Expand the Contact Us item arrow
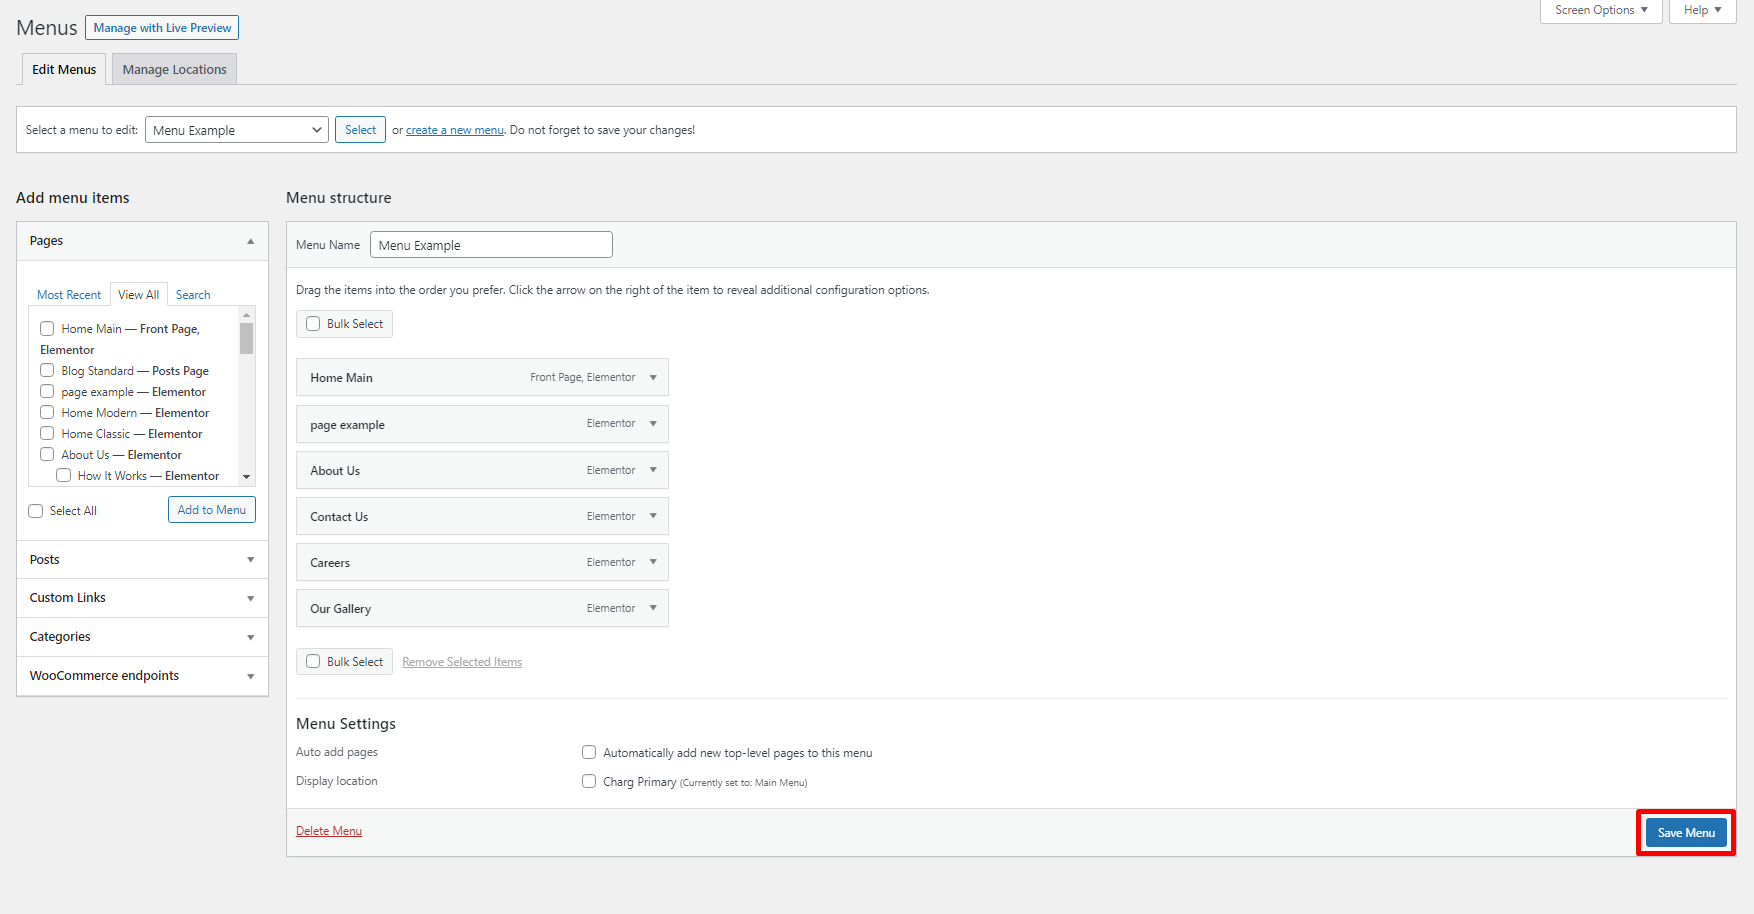The image size is (1754, 914). [x=653, y=516]
